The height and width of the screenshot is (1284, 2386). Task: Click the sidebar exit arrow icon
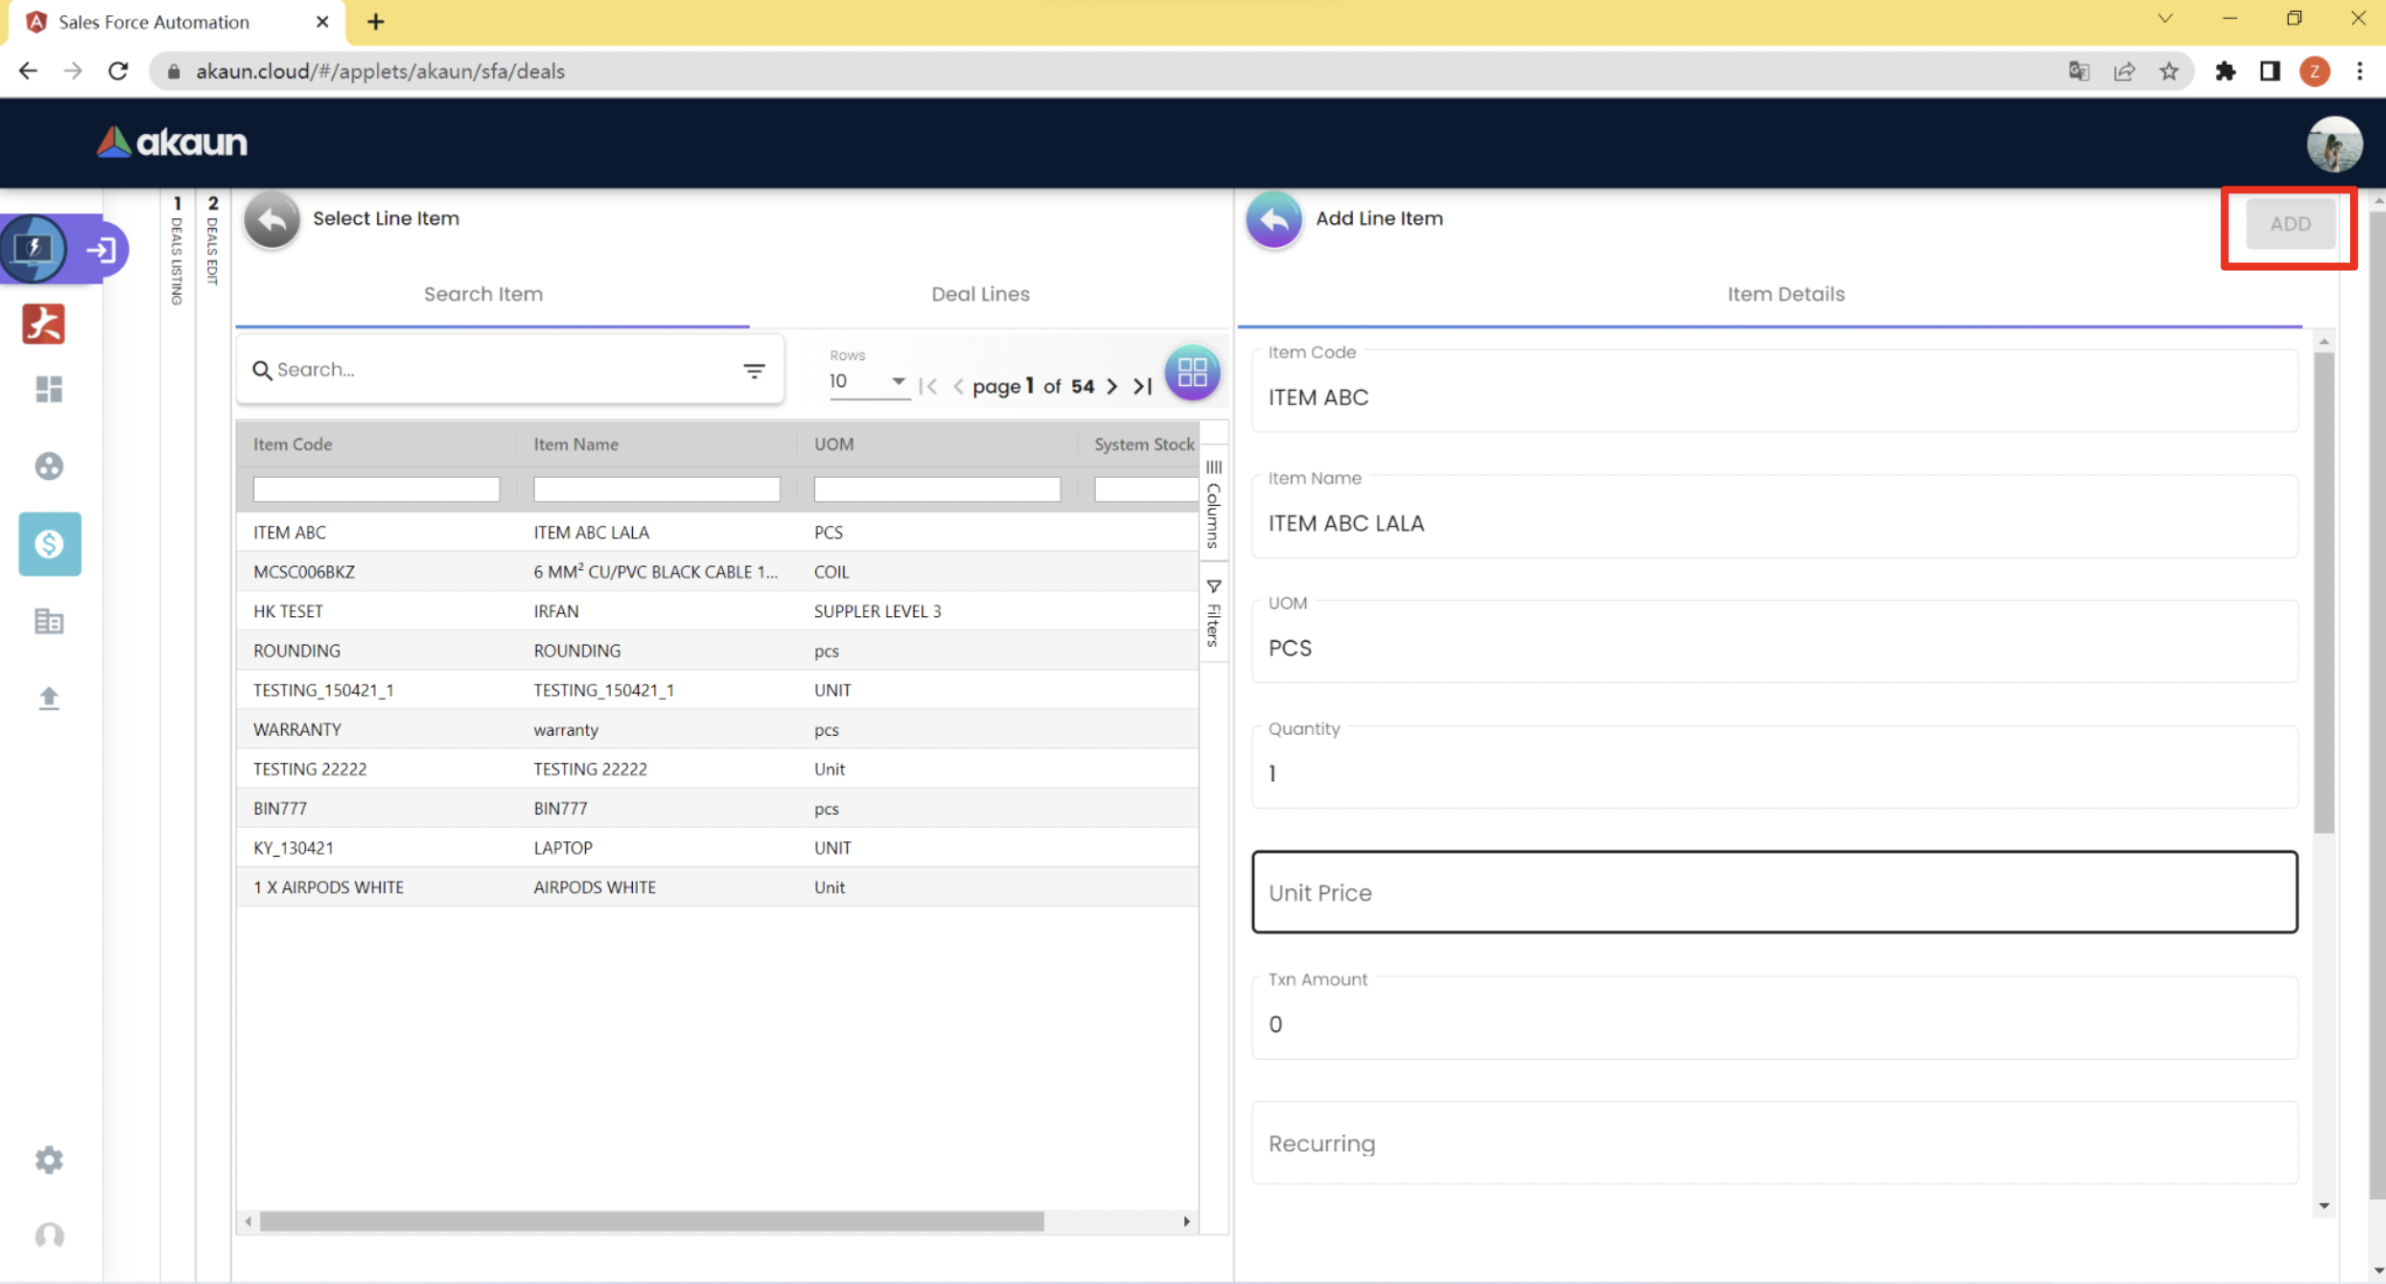(x=100, y=249)
